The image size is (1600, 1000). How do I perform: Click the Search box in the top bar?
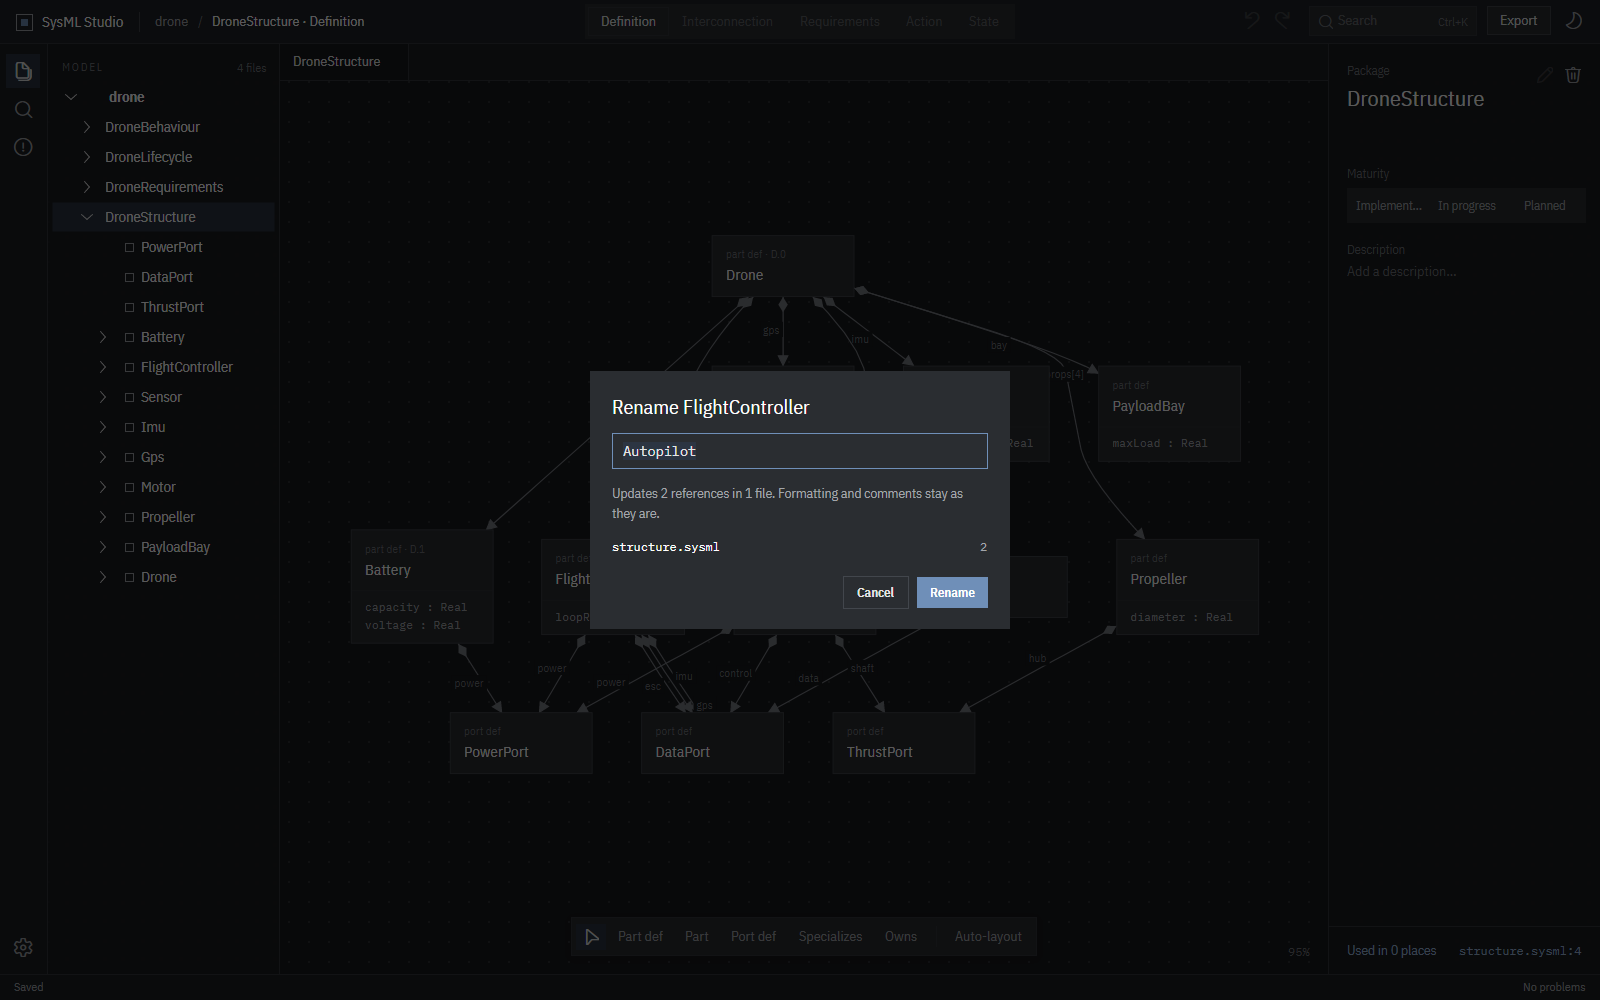coord(1392,21)
